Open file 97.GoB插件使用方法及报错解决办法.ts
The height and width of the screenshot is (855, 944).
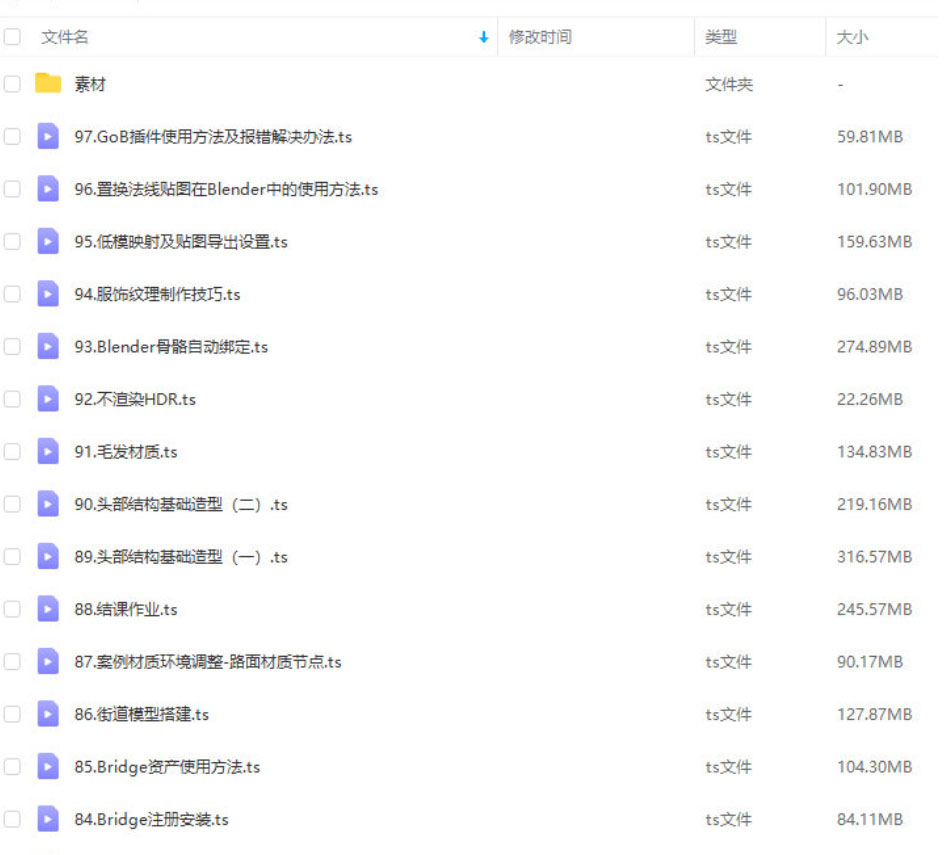pyautogui.click(x=213, y=137)
